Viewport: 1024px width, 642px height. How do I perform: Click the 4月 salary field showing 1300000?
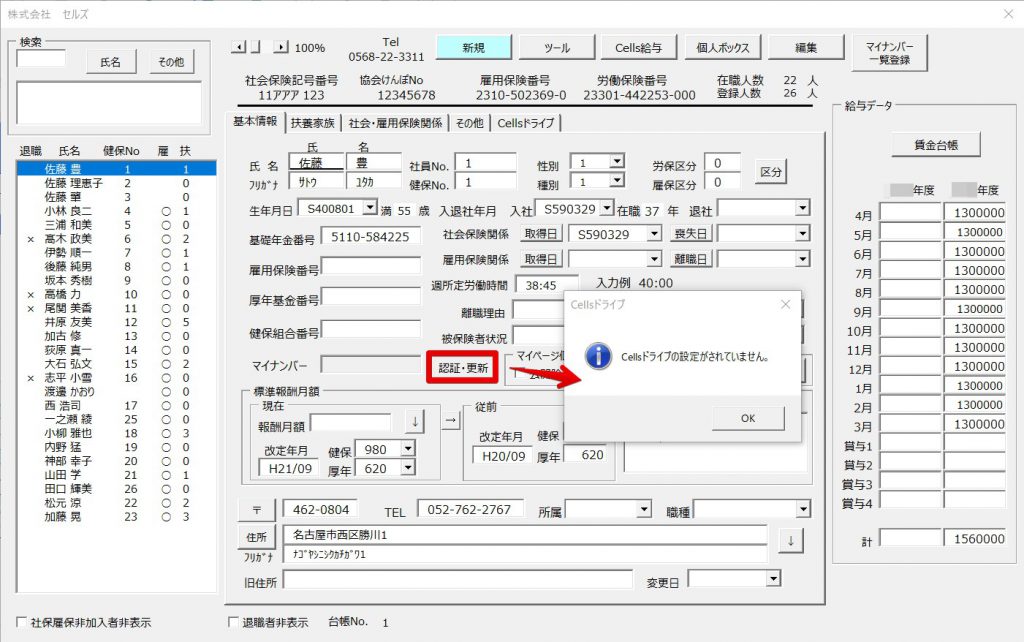(x=975, y=213)
